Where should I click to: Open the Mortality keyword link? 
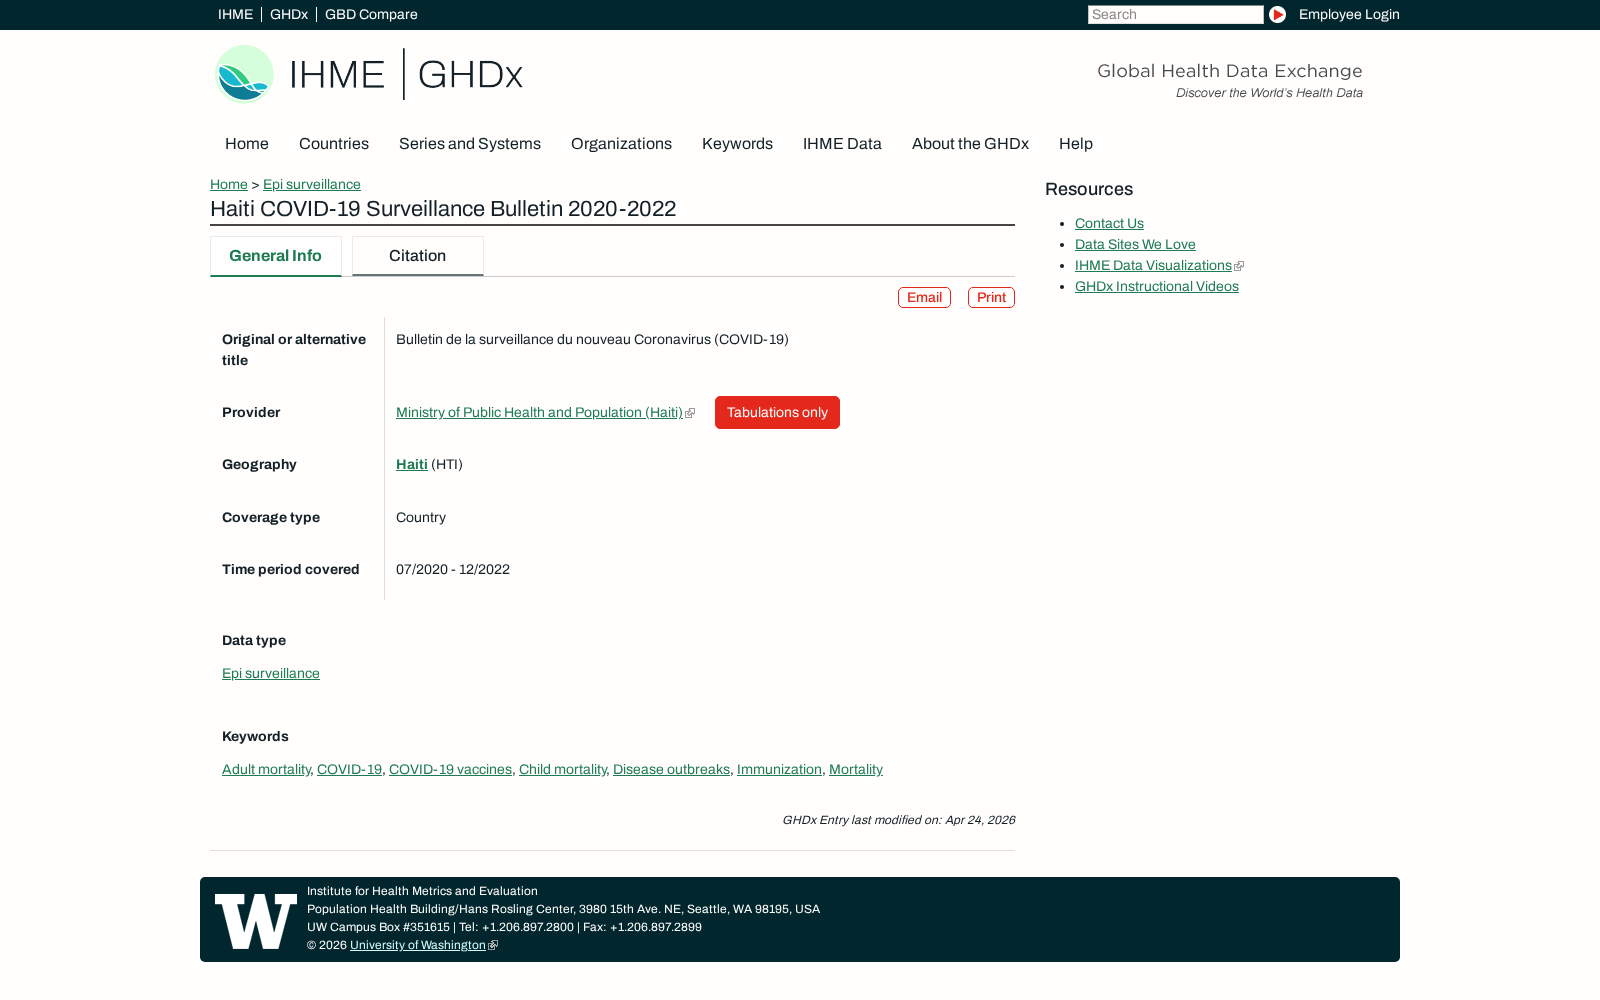click(x=856, y=769)
